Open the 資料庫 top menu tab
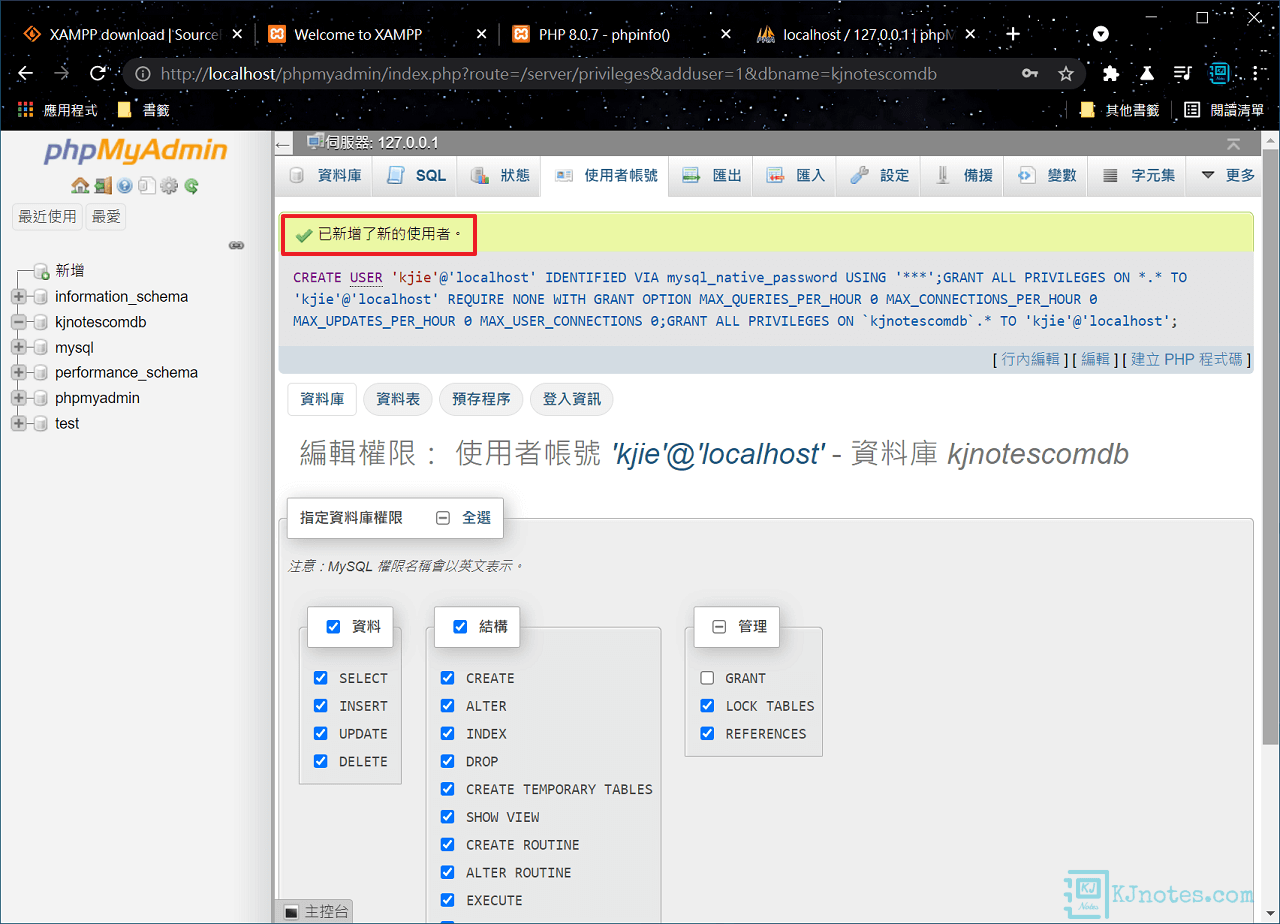 coord(325,176)
